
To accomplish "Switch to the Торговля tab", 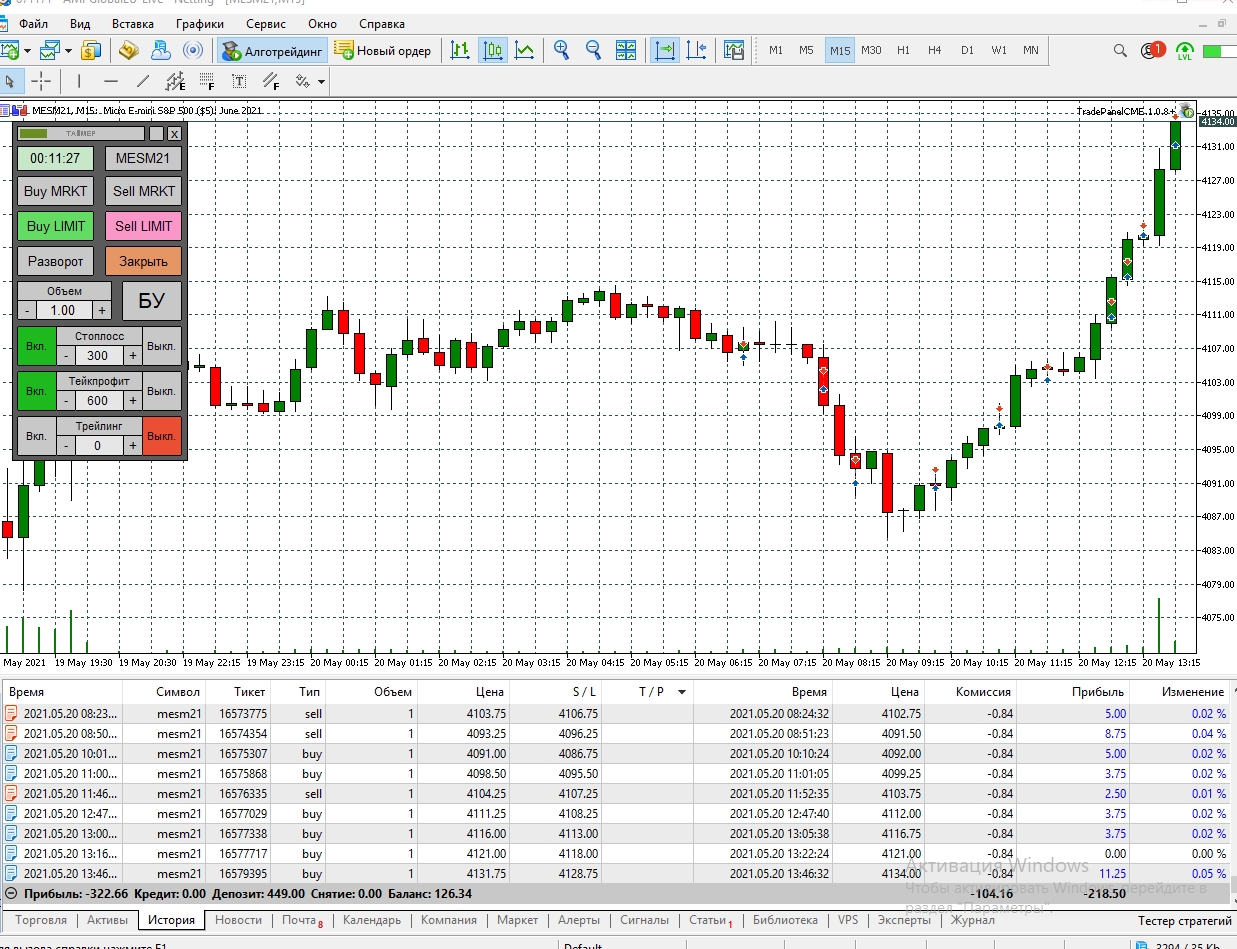I will pos(42,920).
